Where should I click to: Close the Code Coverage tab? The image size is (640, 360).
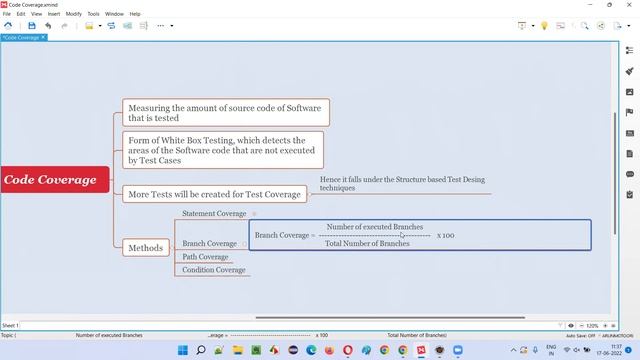click(x=43, y=37)
